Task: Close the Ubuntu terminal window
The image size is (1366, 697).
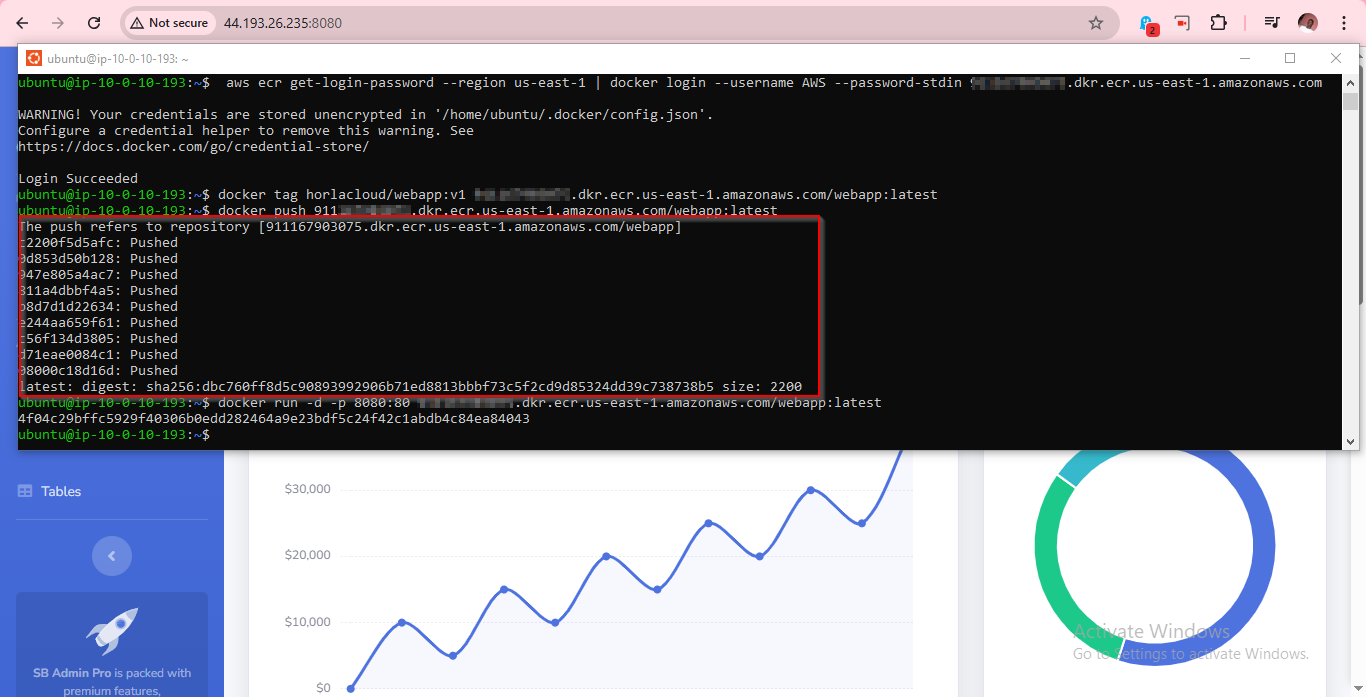Action: pyautogui.click(x=1336, y=58)
